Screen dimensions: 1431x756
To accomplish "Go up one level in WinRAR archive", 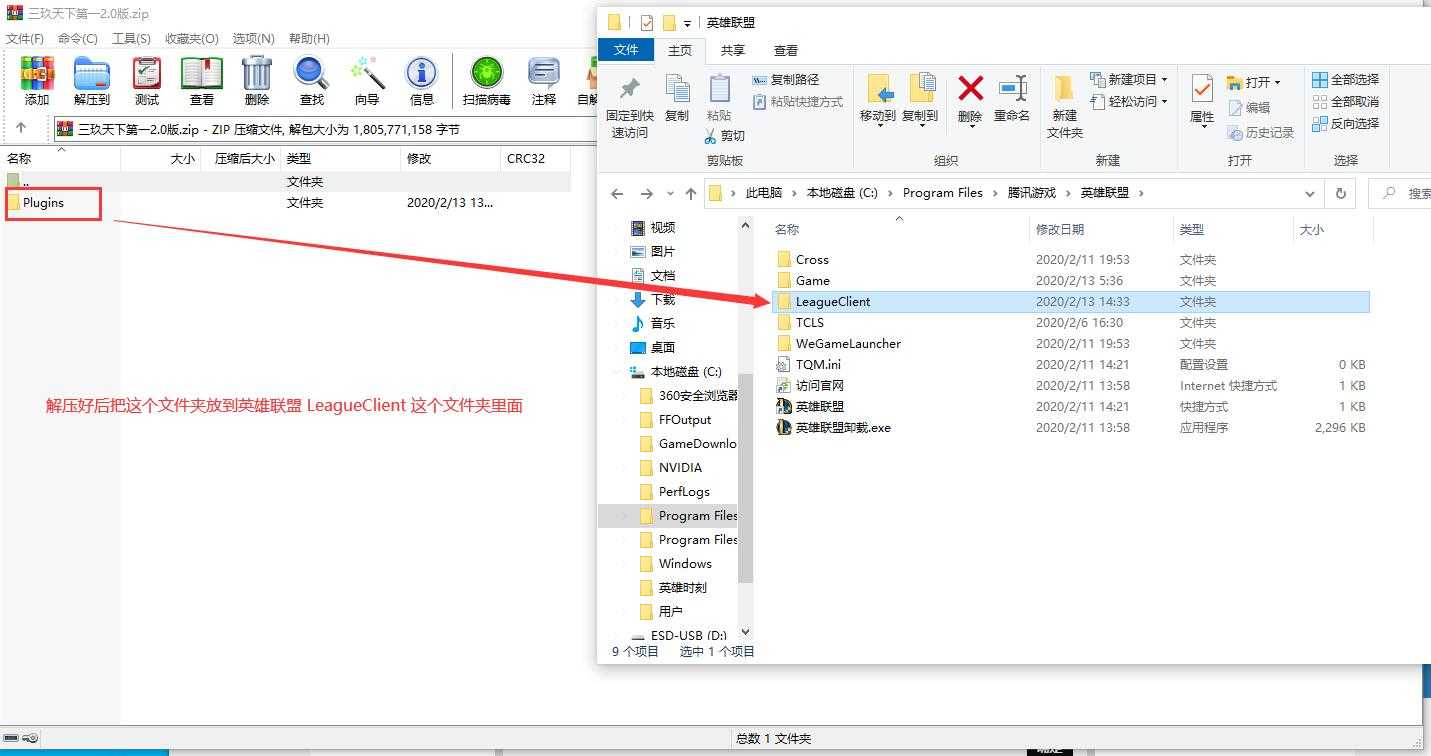I will [x=21, y=129].
